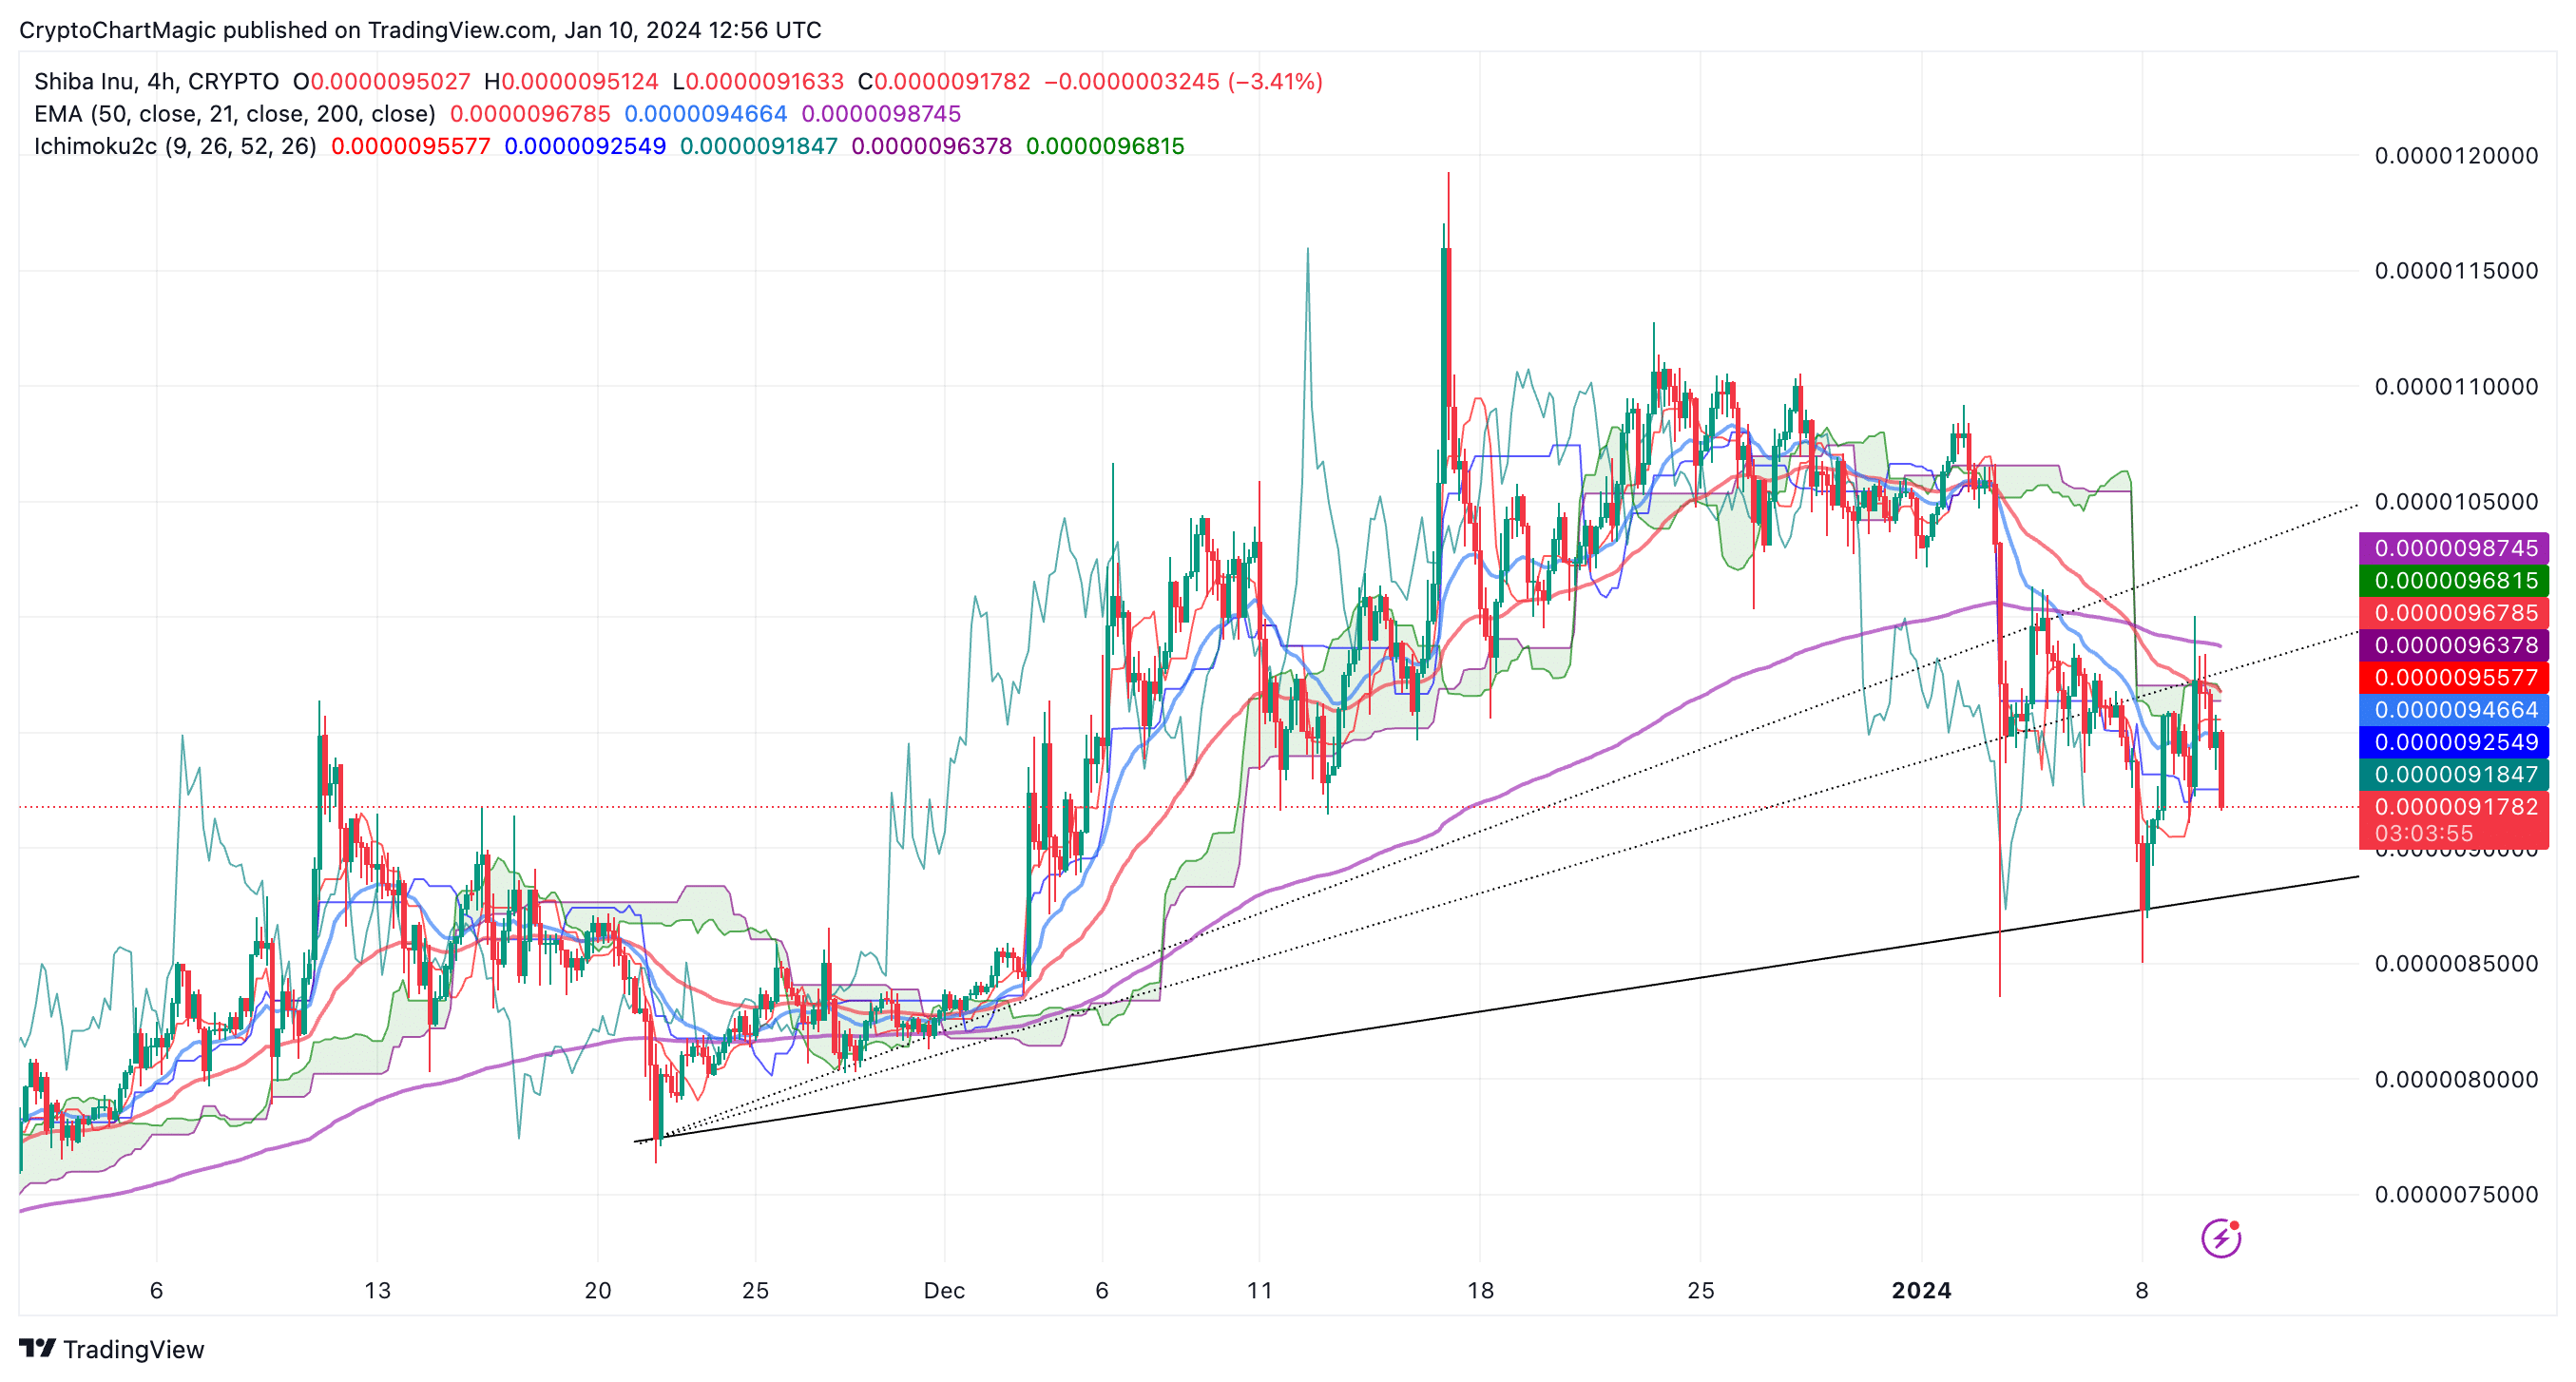2576x1382 pixels.
Task: Click the Dec label on time axis
Action: [x=944, y=1291]
